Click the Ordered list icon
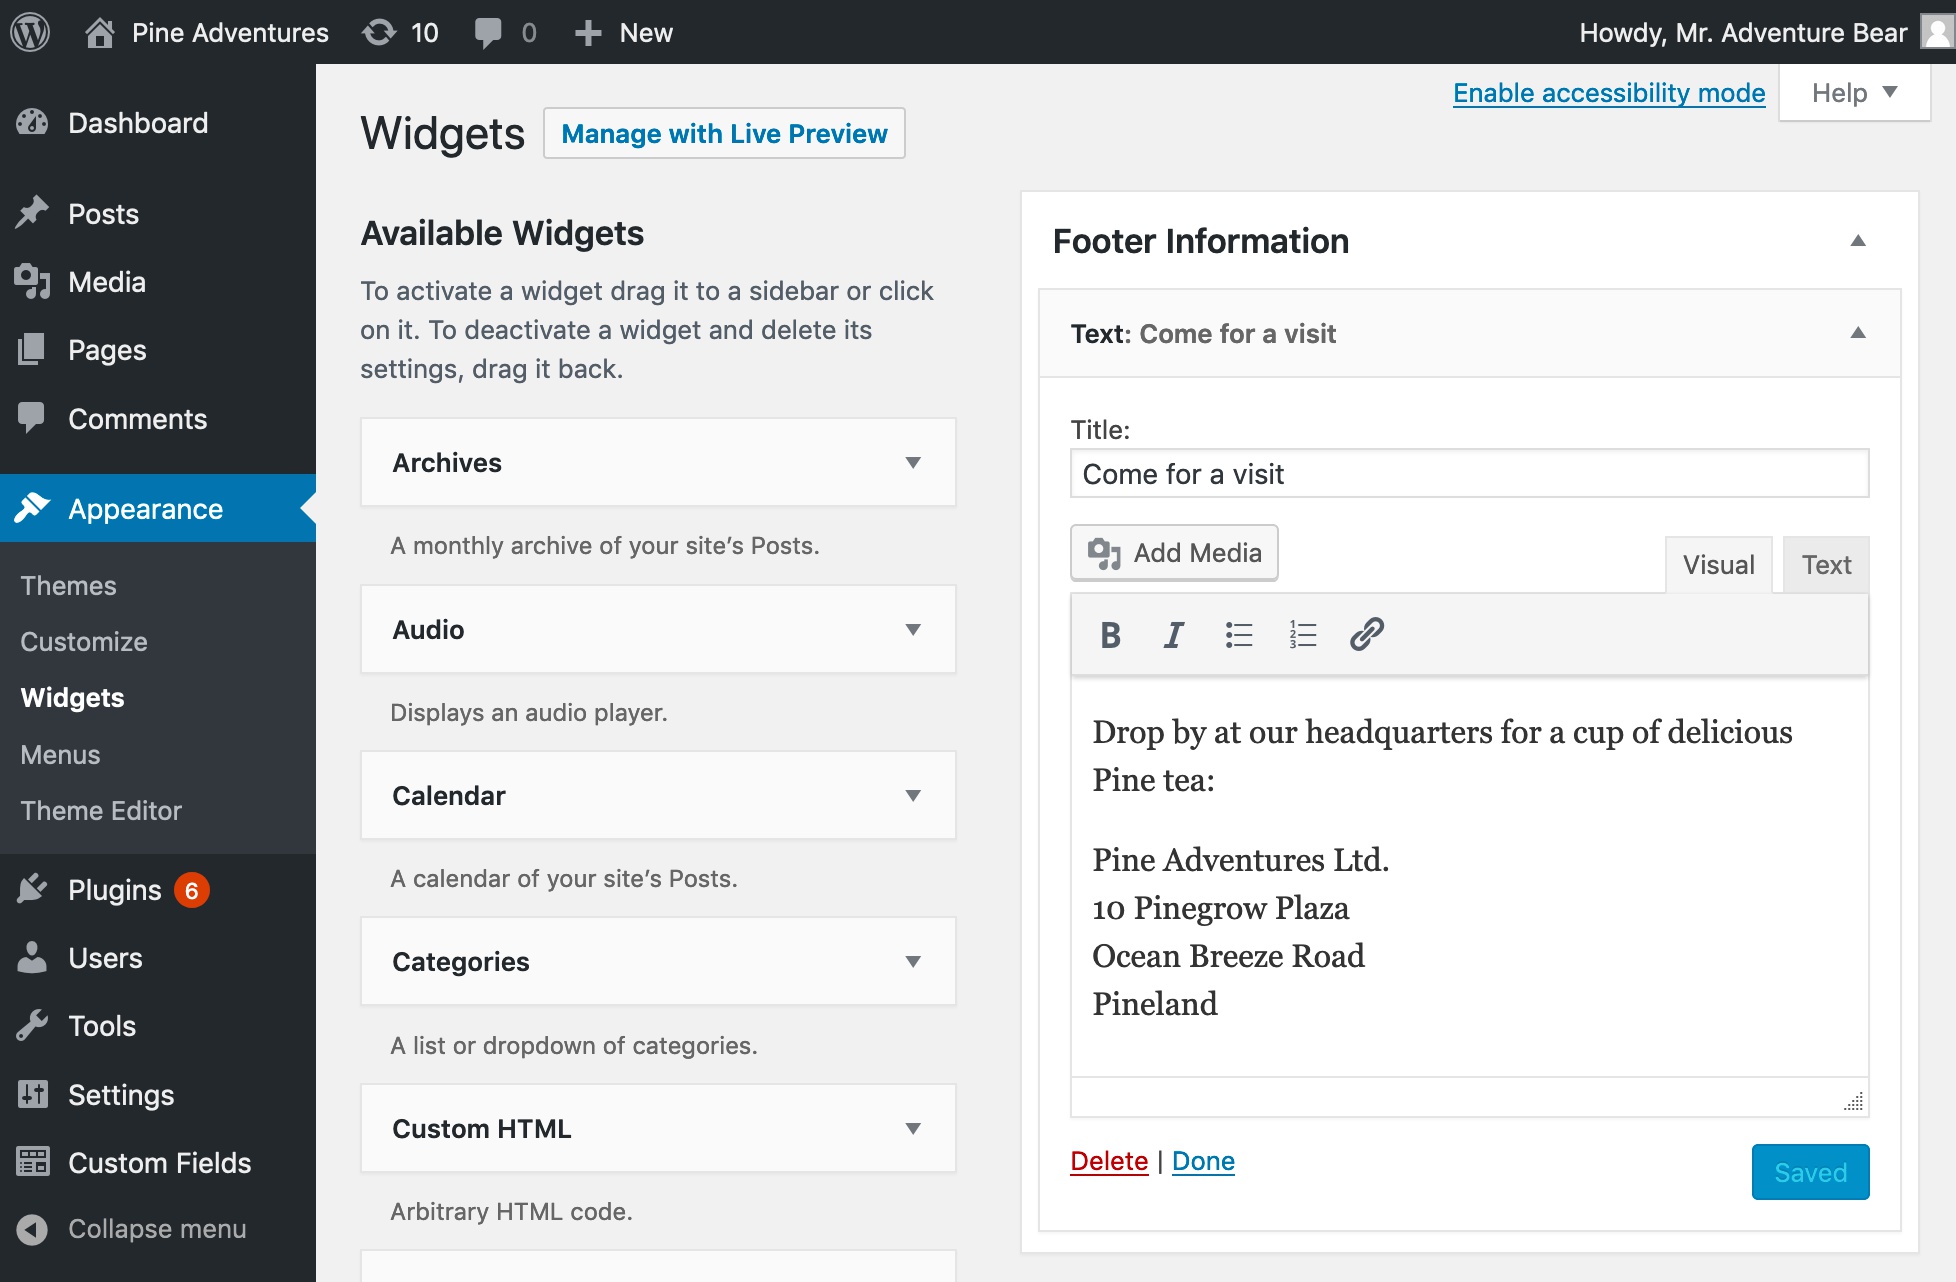Screen dimensions: 1956x1282 [1299, 632]
